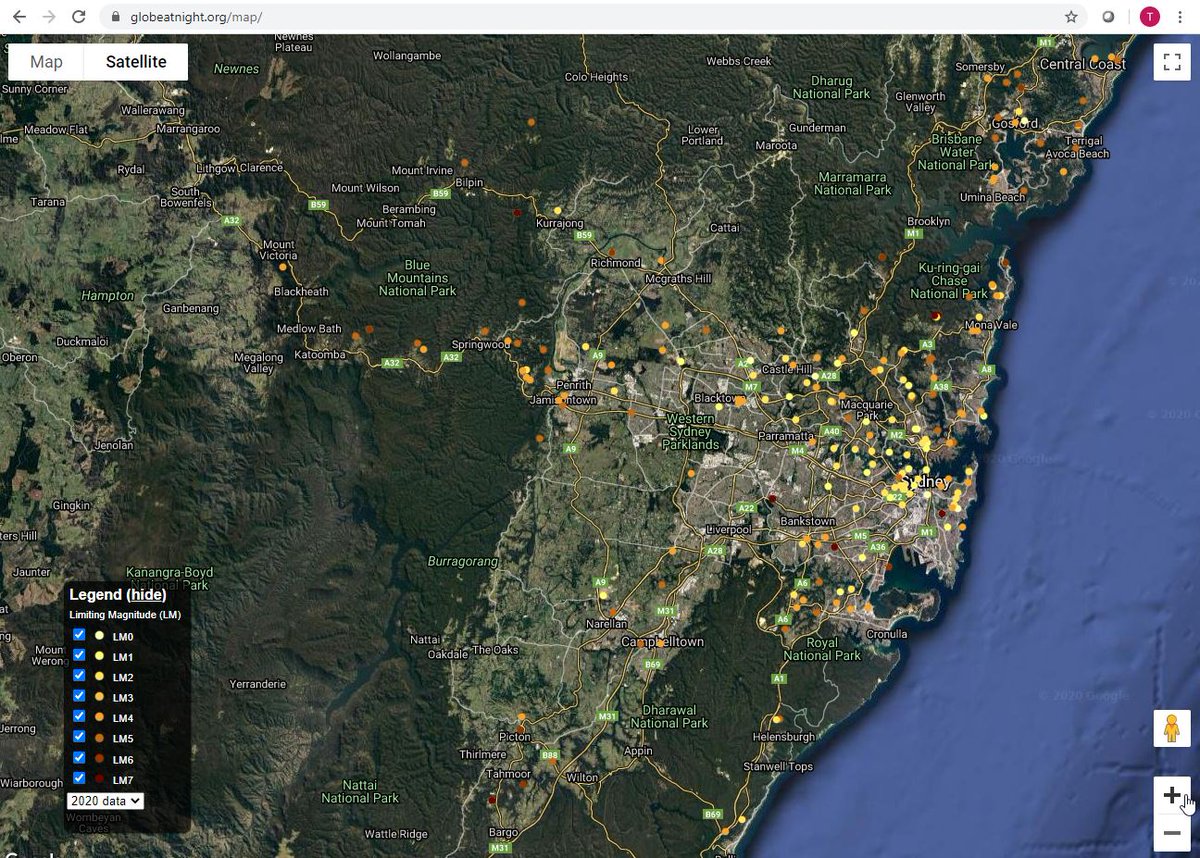
Task: Open the Chrome profile avatar
Action: click(1149, 17)
